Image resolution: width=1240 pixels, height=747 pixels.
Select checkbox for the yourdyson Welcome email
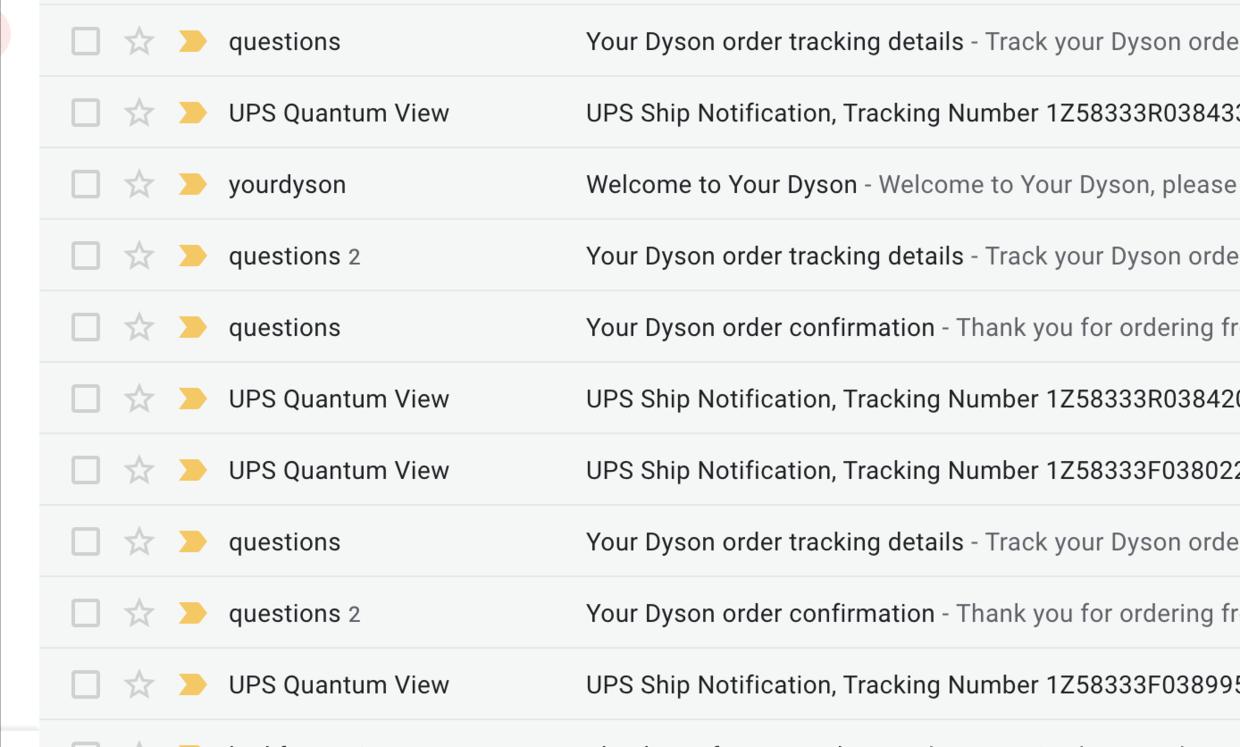[86, 185]
